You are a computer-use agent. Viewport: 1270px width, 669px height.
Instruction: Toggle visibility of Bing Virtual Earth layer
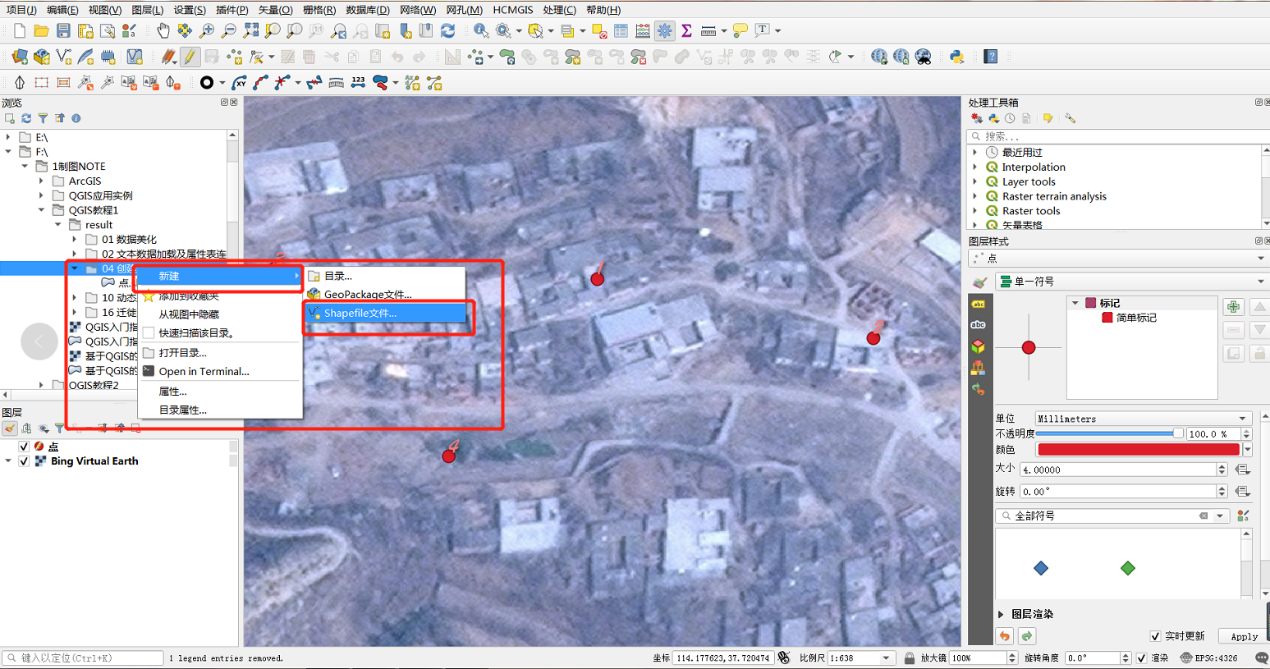pos(25,461)
